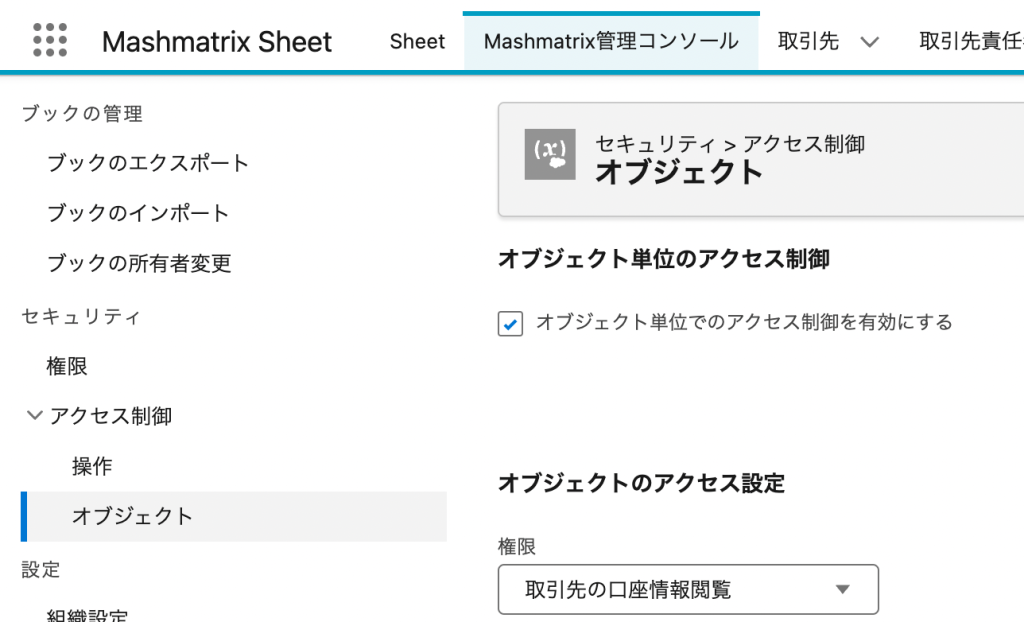Open the App Launcher dots grid icon

50,41
